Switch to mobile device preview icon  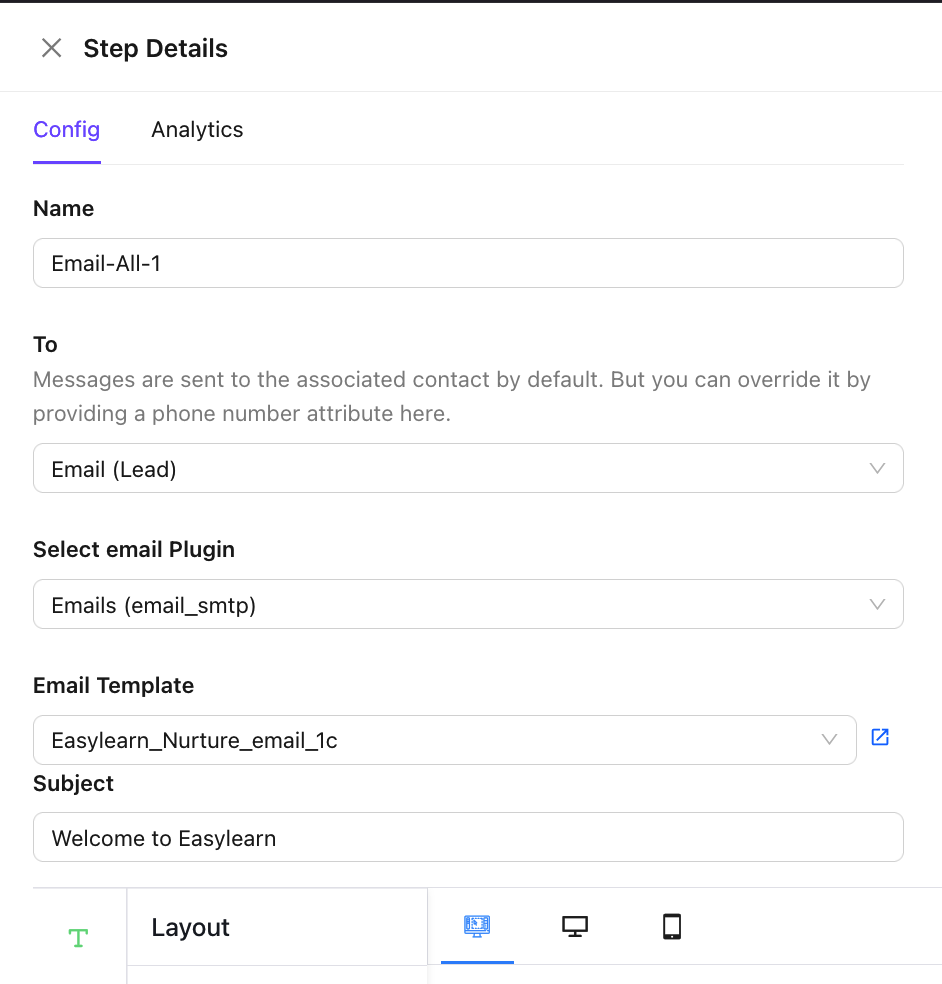[672, 927]
